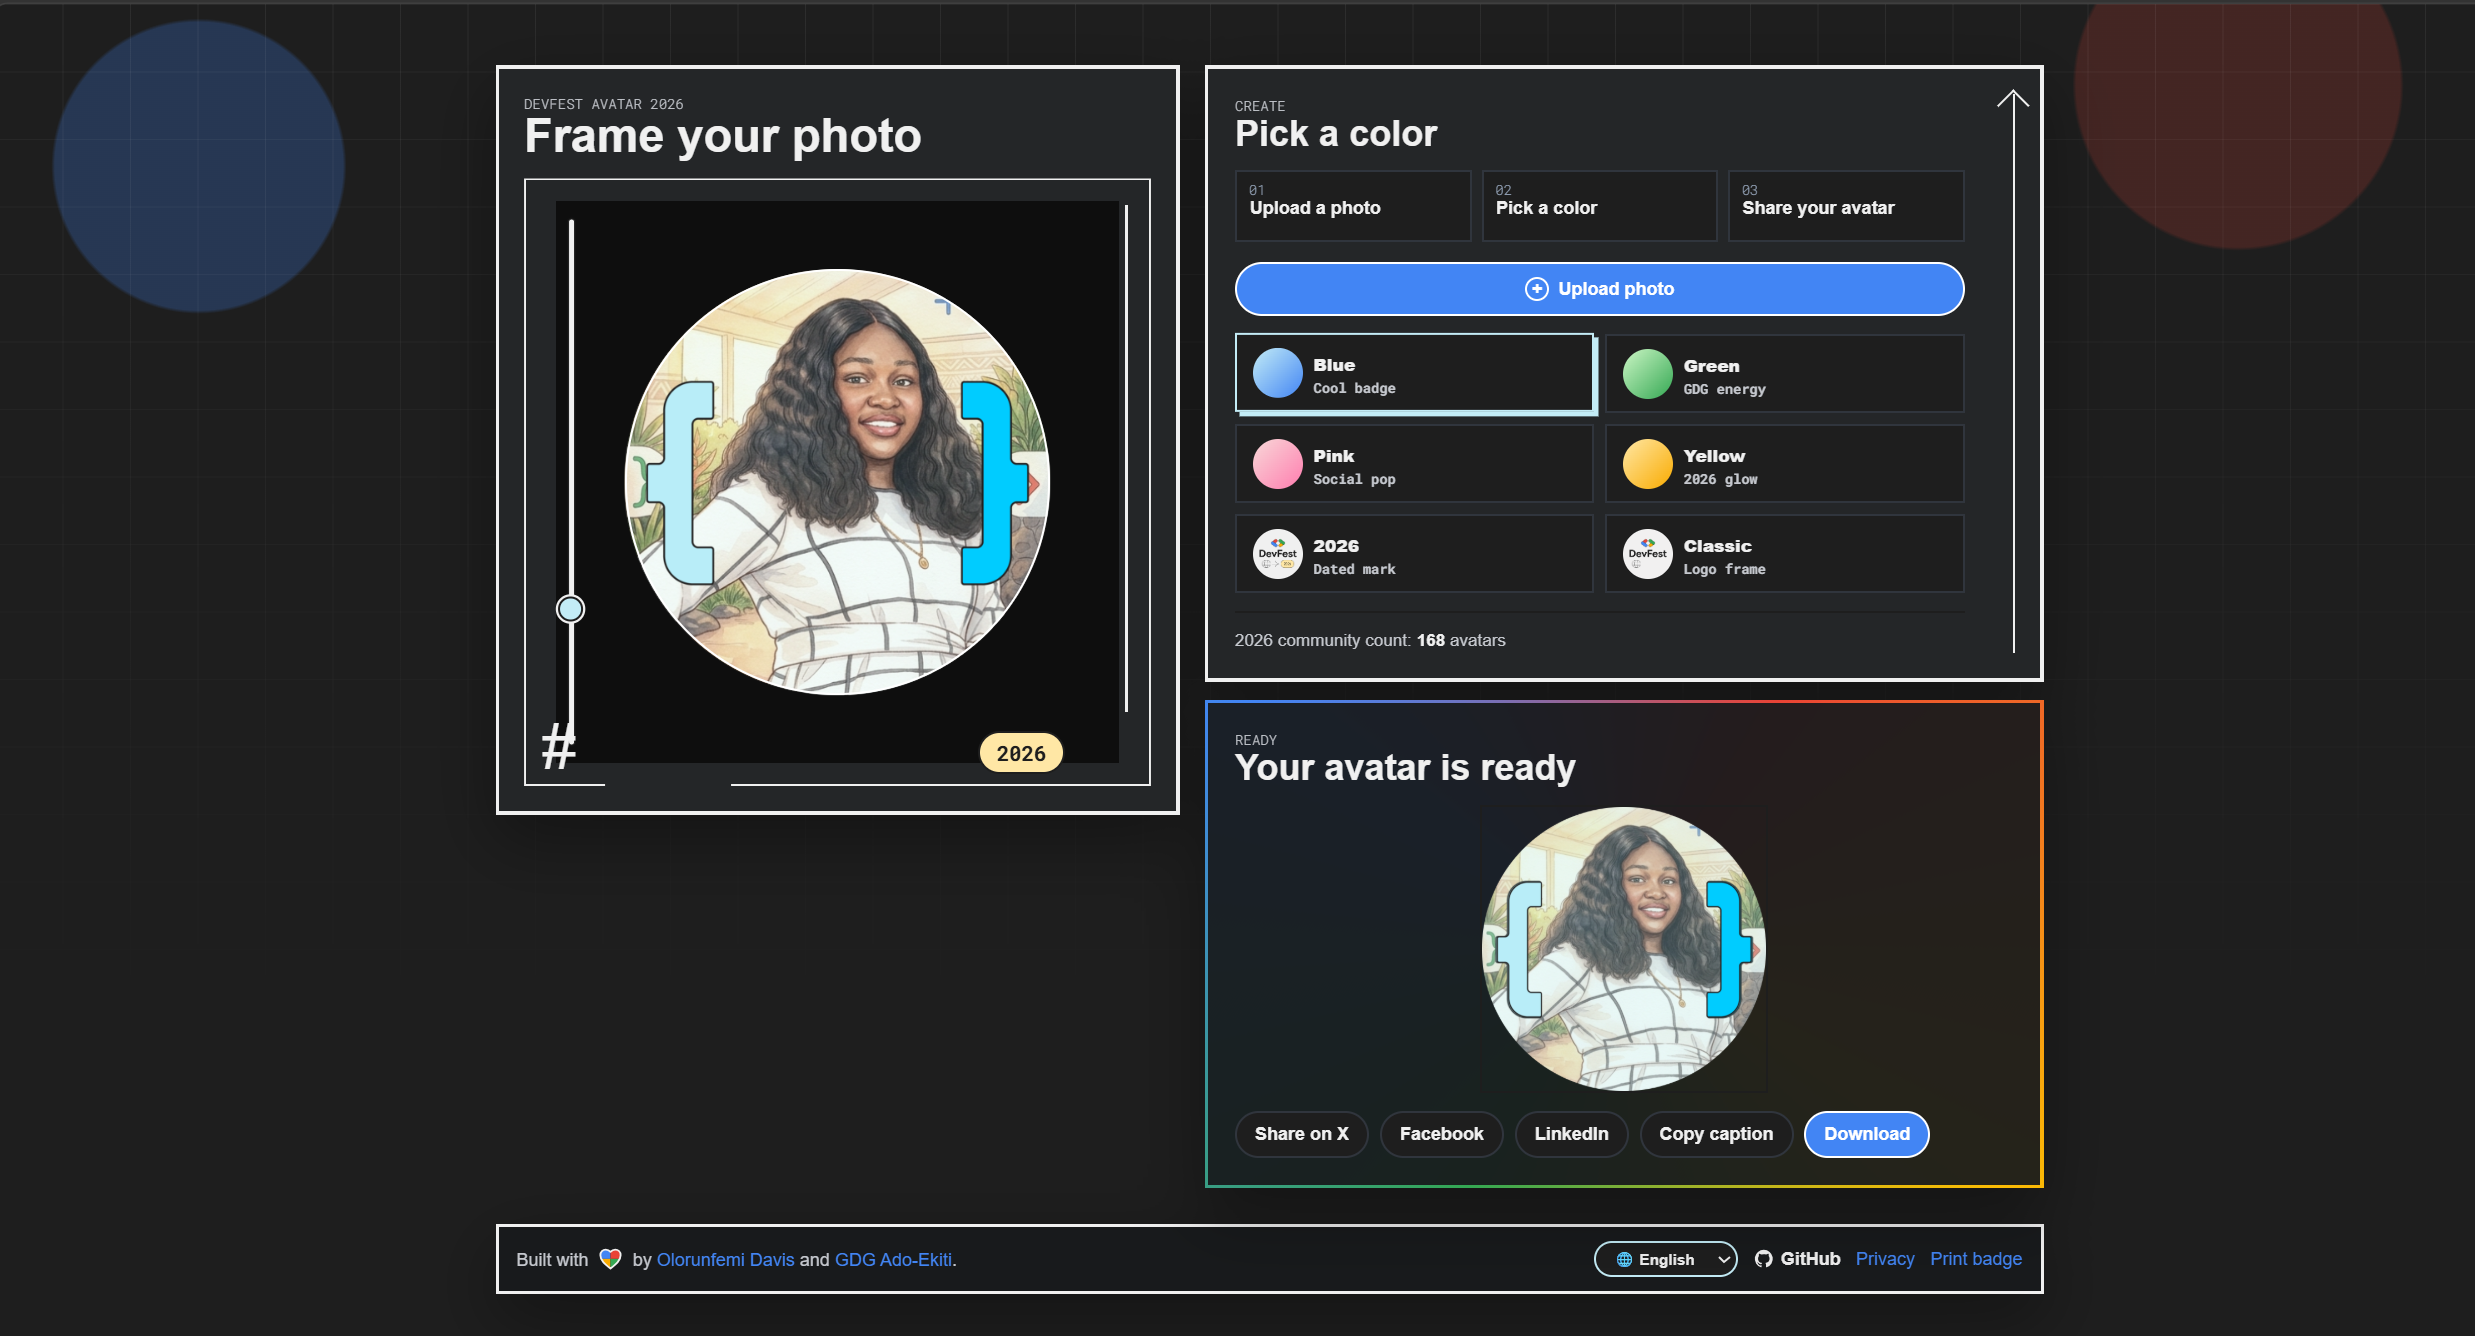The height and width of the screenshot is (1336, 2475).
Task: Click the Copy caption button
Action: (x=1716, y=1134)
